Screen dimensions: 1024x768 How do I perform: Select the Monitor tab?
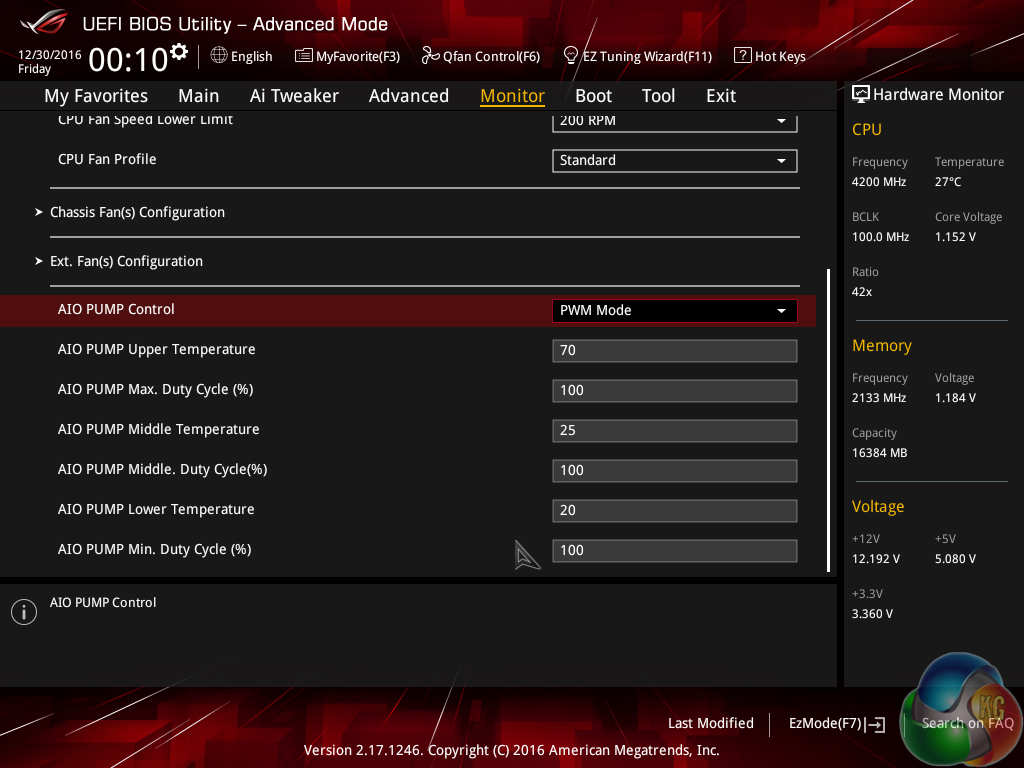513,96
